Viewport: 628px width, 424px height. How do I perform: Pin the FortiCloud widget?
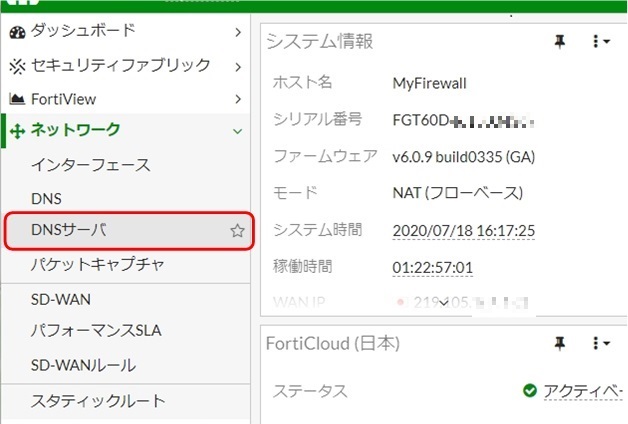click(x=560, y=343)
